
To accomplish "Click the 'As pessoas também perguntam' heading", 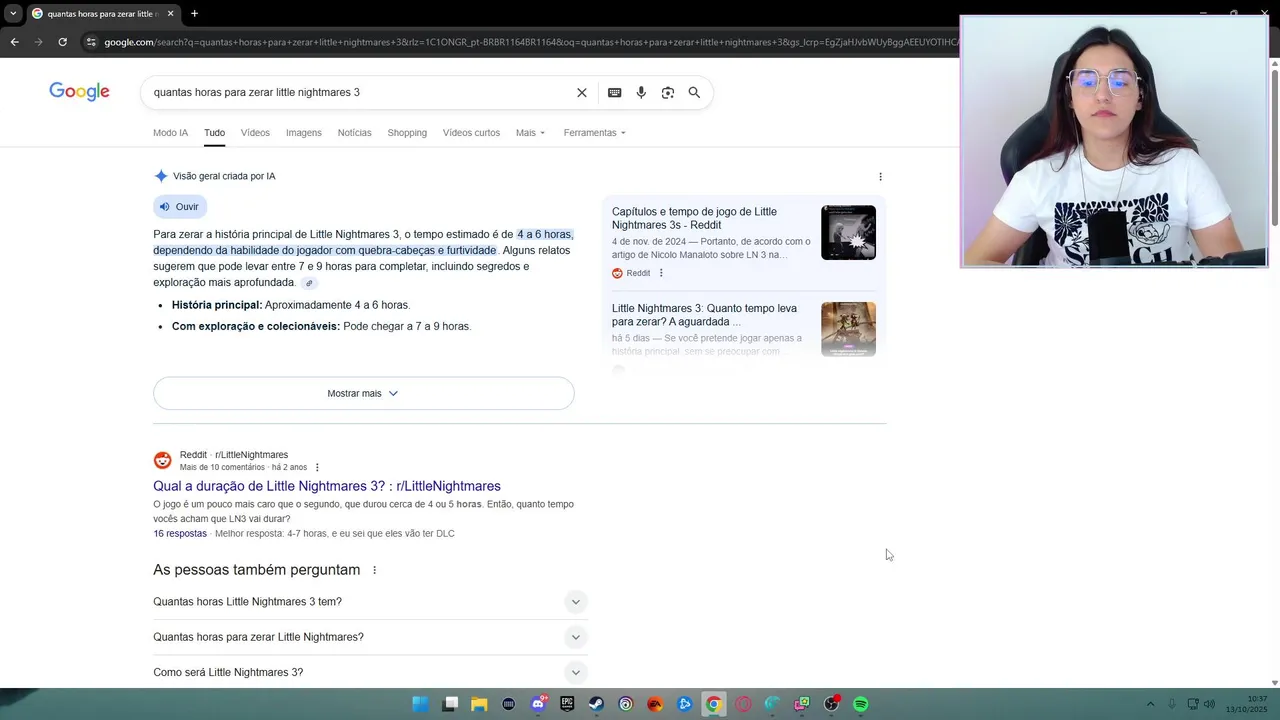I will pos(256,570).
